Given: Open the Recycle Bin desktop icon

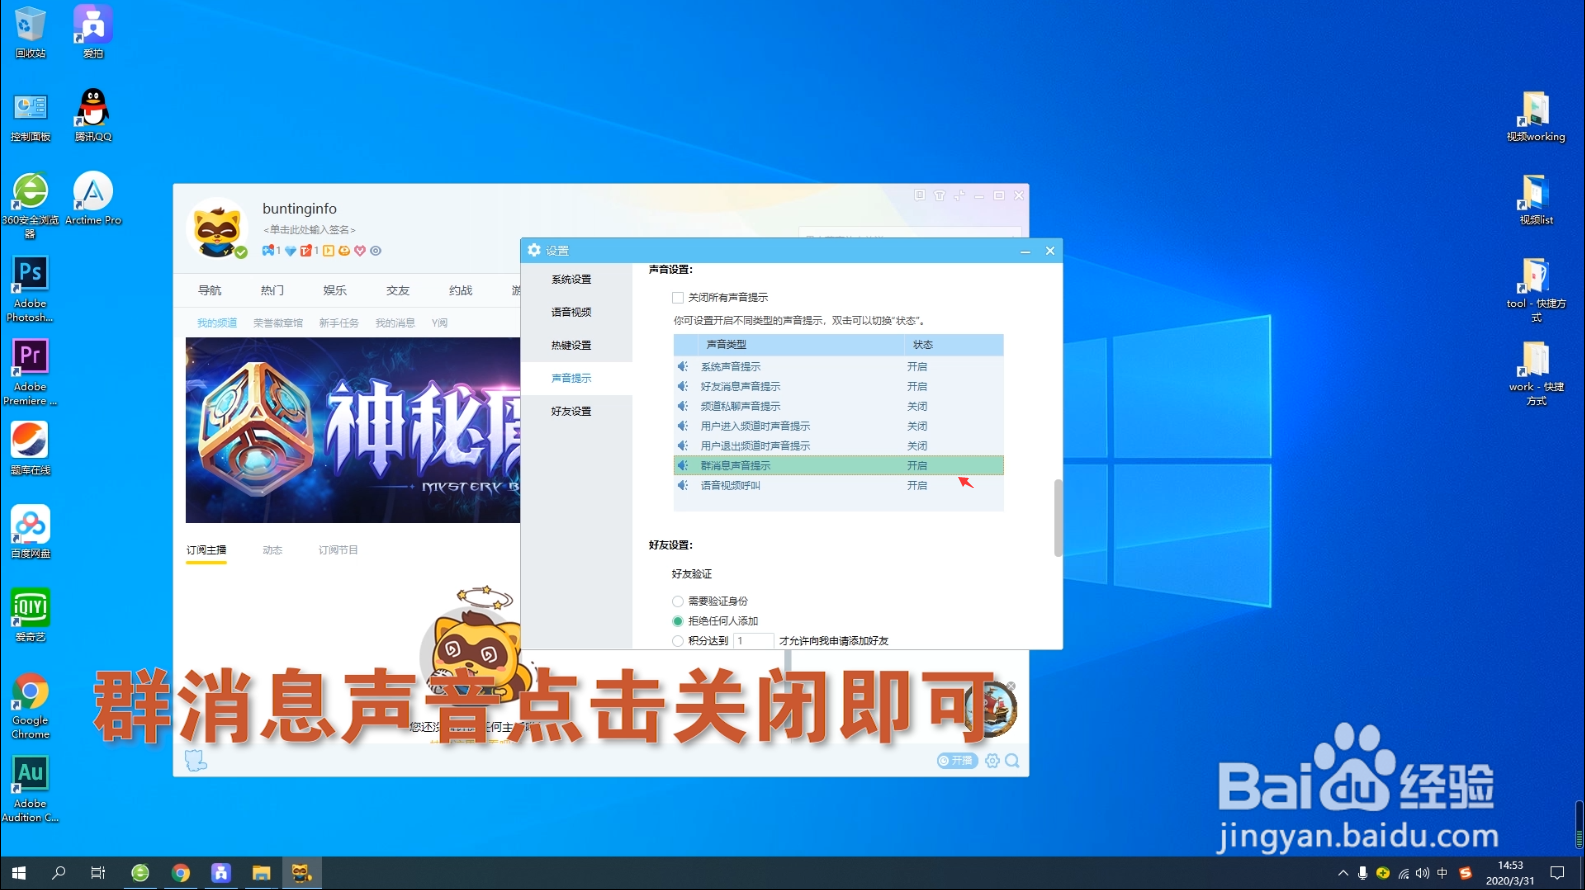Looking at the screenshot, I should pyautogui.click(x=30, y=31).
